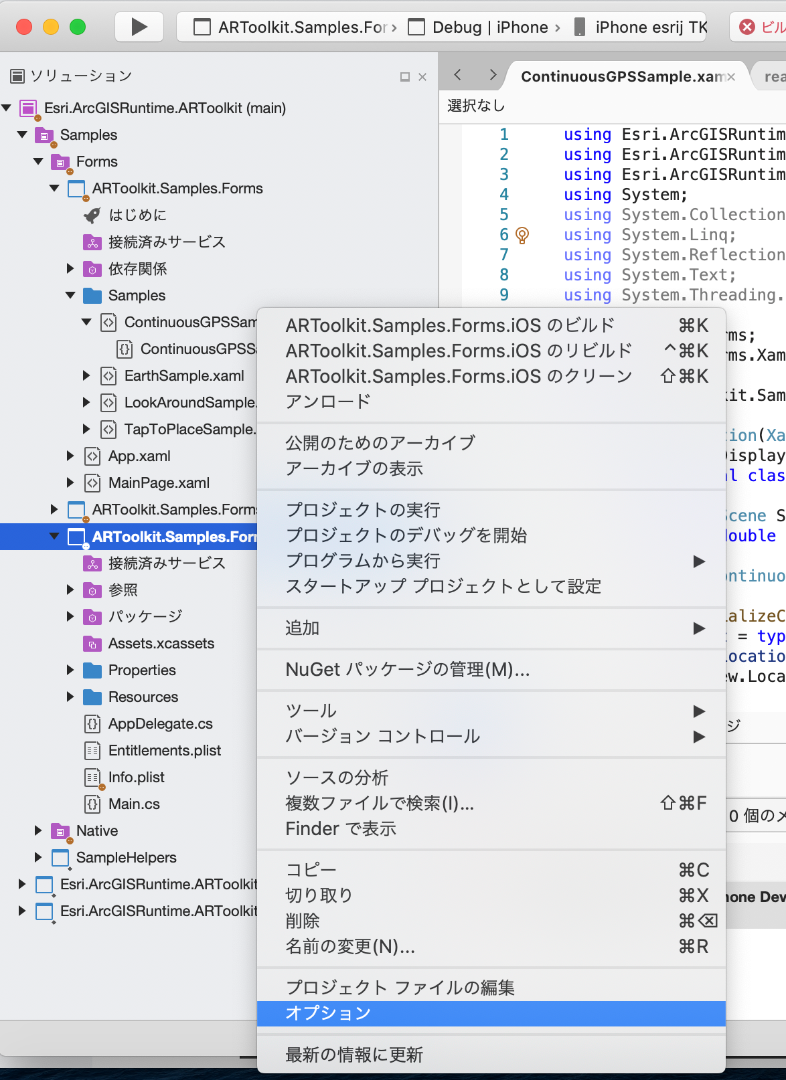
Task: Click the Info.plist file icon
Action: click(x=92, y=778)
